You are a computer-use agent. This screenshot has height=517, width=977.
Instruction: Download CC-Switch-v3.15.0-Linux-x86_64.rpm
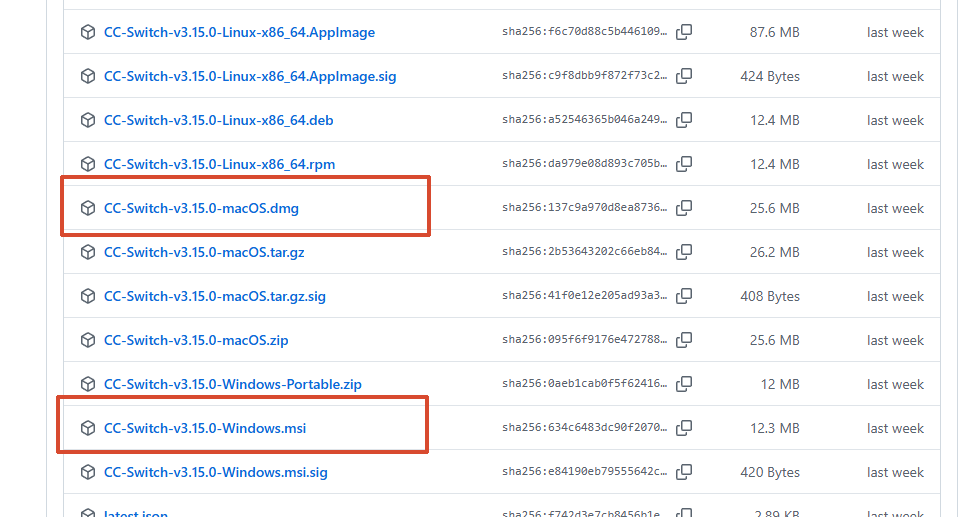[x=219, y=164]
